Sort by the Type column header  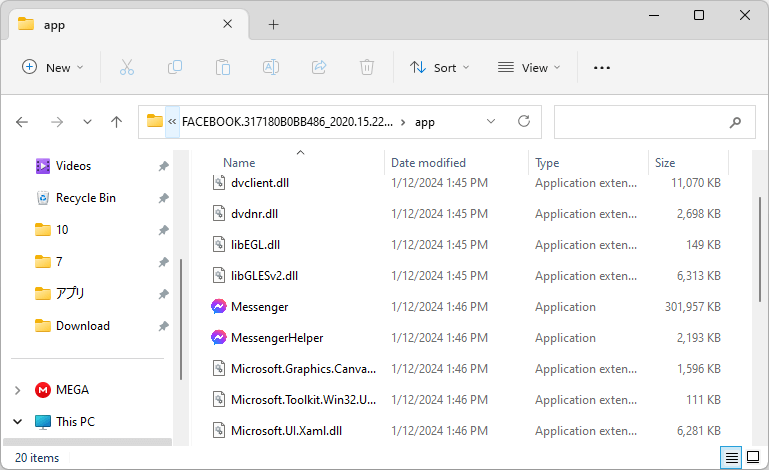pos(547,163)
